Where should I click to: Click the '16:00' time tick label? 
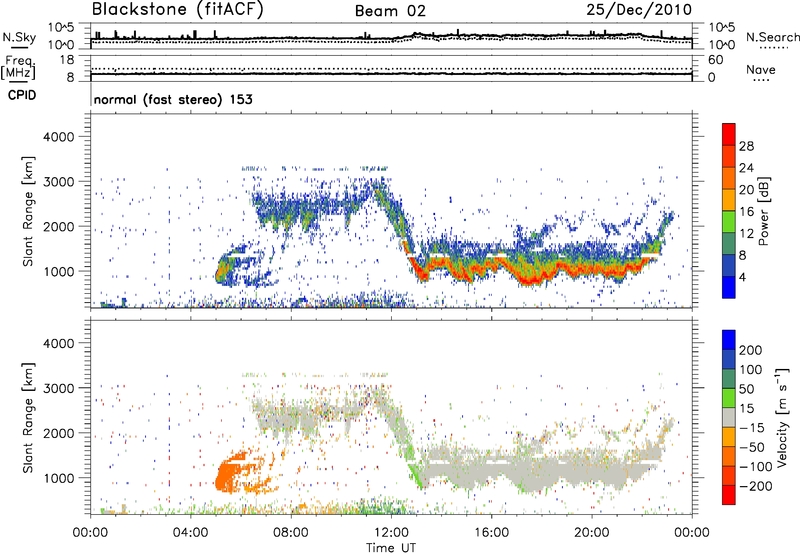491,533
